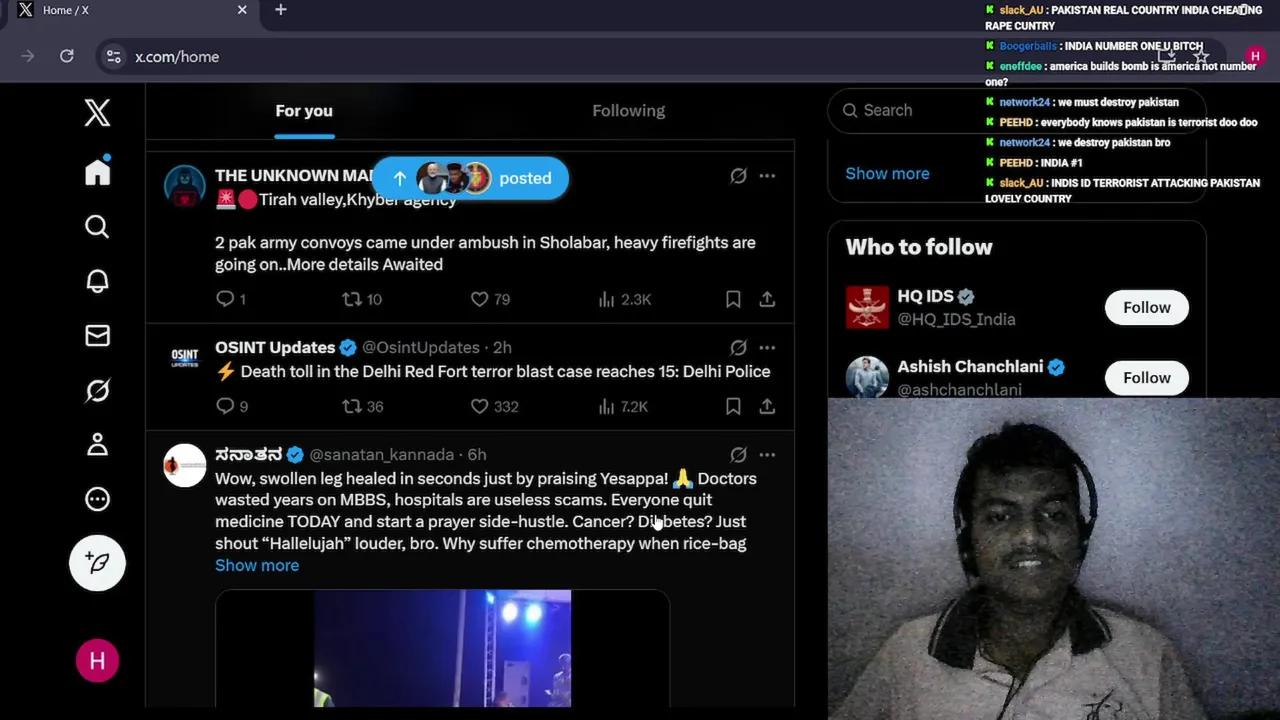Screen dimensions: 1280x720
Task: Open a new browser tab
Action: coord(281,10)
